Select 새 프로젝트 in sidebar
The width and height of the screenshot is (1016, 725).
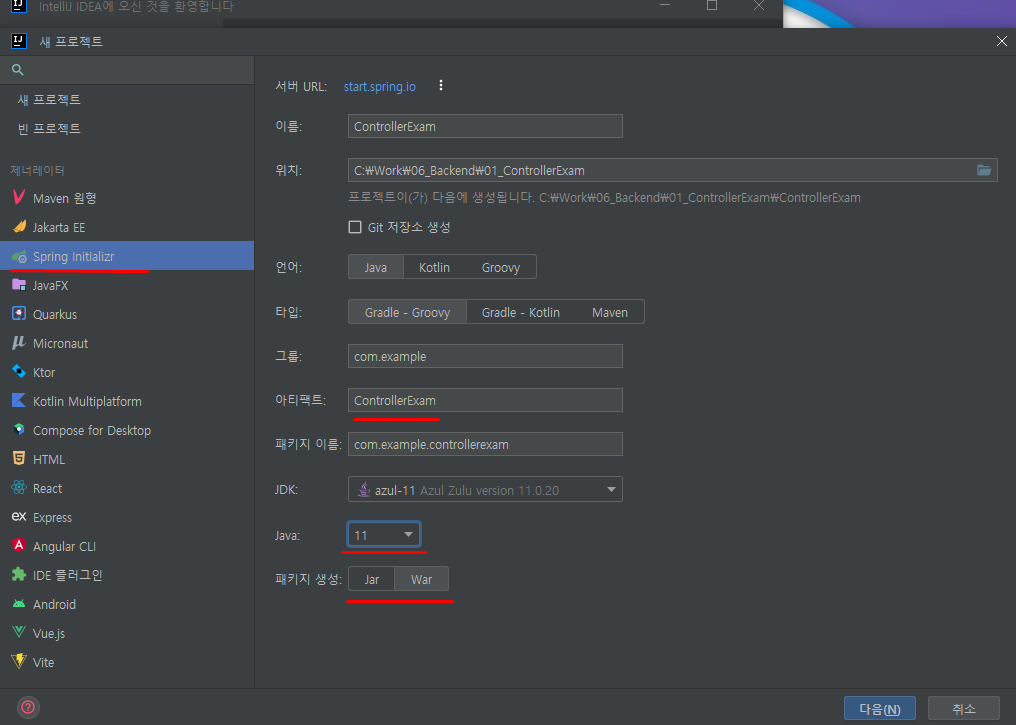pyautogui.click(x=127, y=100)
